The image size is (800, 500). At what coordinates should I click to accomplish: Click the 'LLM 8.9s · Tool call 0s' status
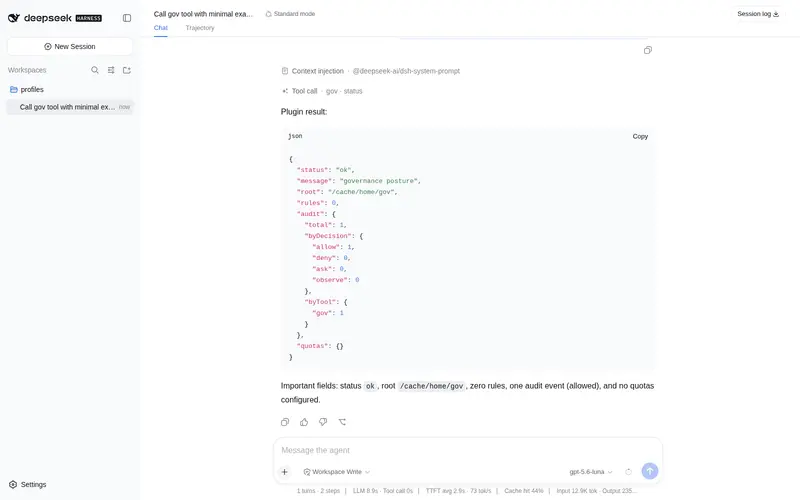(x=383, y=491)
